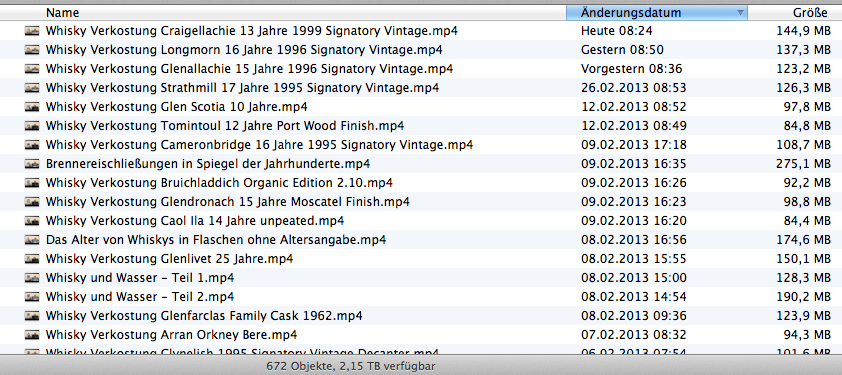Click the video icon of Craigellachie 13 Jahre file
The image size is (842, 375).
tap(32, 31)
